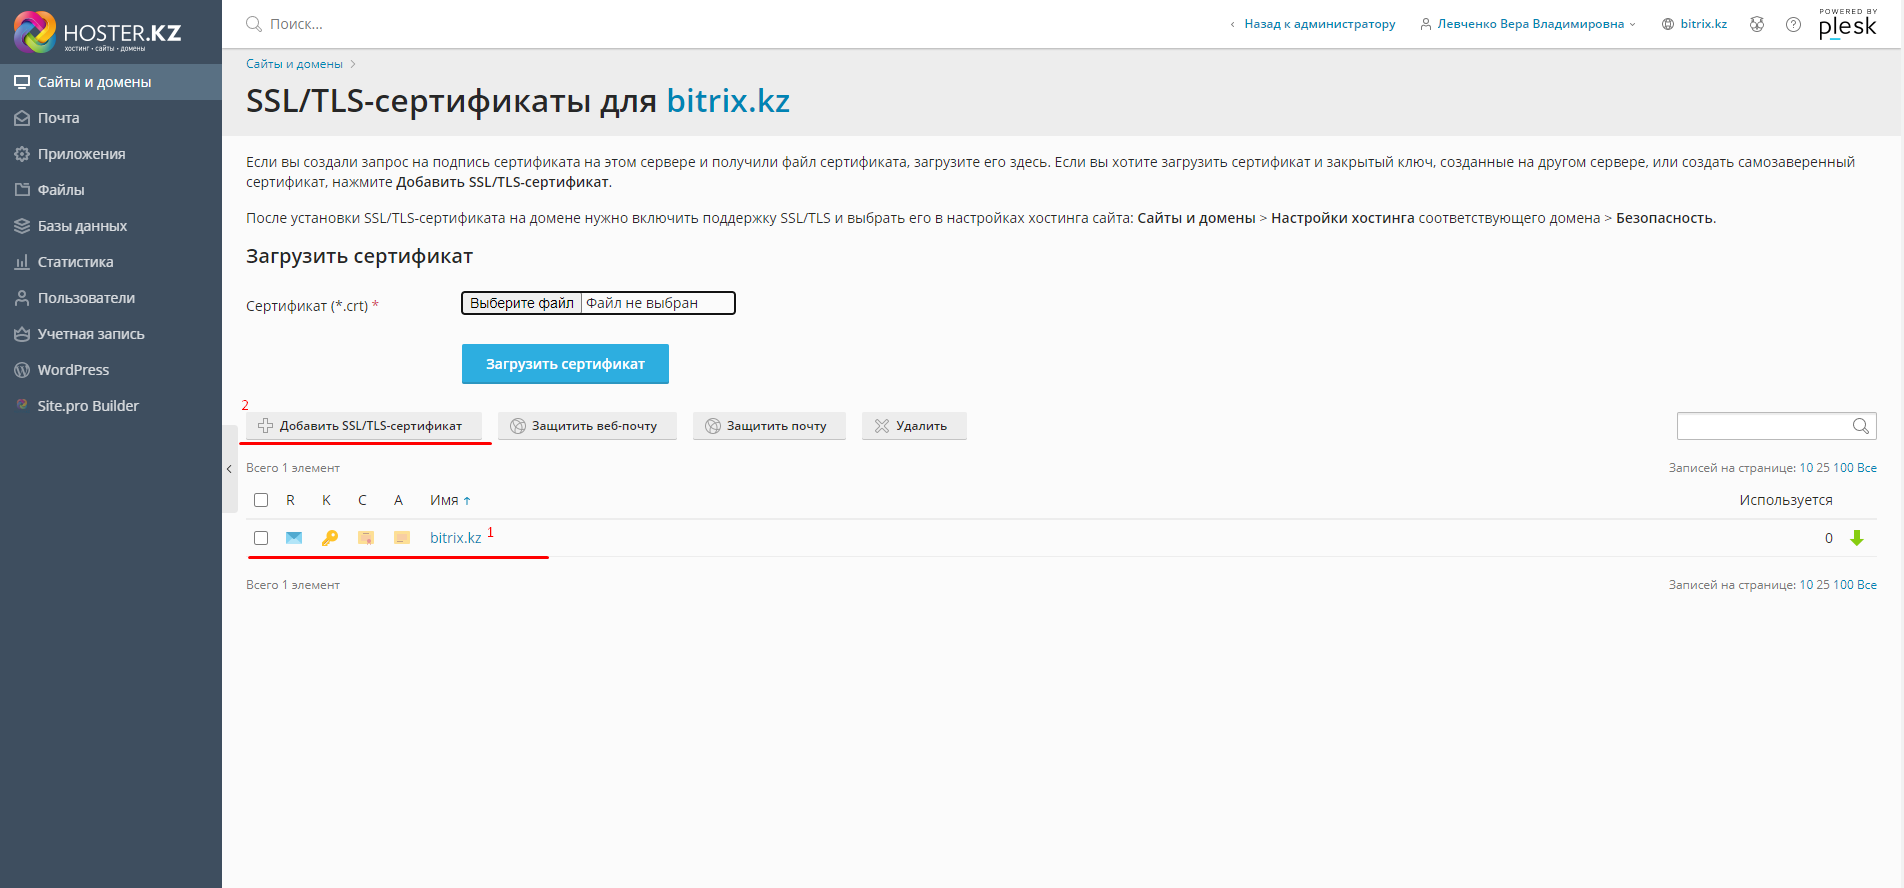The image size is (1904, 888).
Task: Open Сайты и домены in sidebar
Action: tap(111, 82)
